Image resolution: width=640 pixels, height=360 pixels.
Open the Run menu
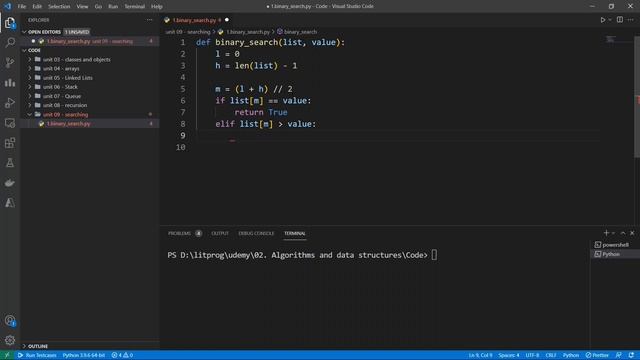[113, 7]
